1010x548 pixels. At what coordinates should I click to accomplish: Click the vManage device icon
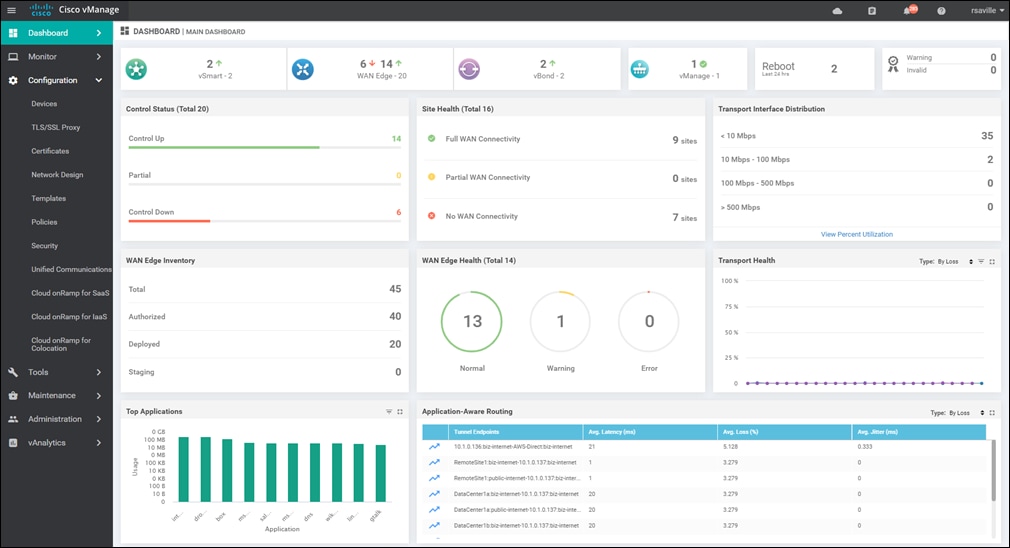pyautogui.click(x=640, y=69)
